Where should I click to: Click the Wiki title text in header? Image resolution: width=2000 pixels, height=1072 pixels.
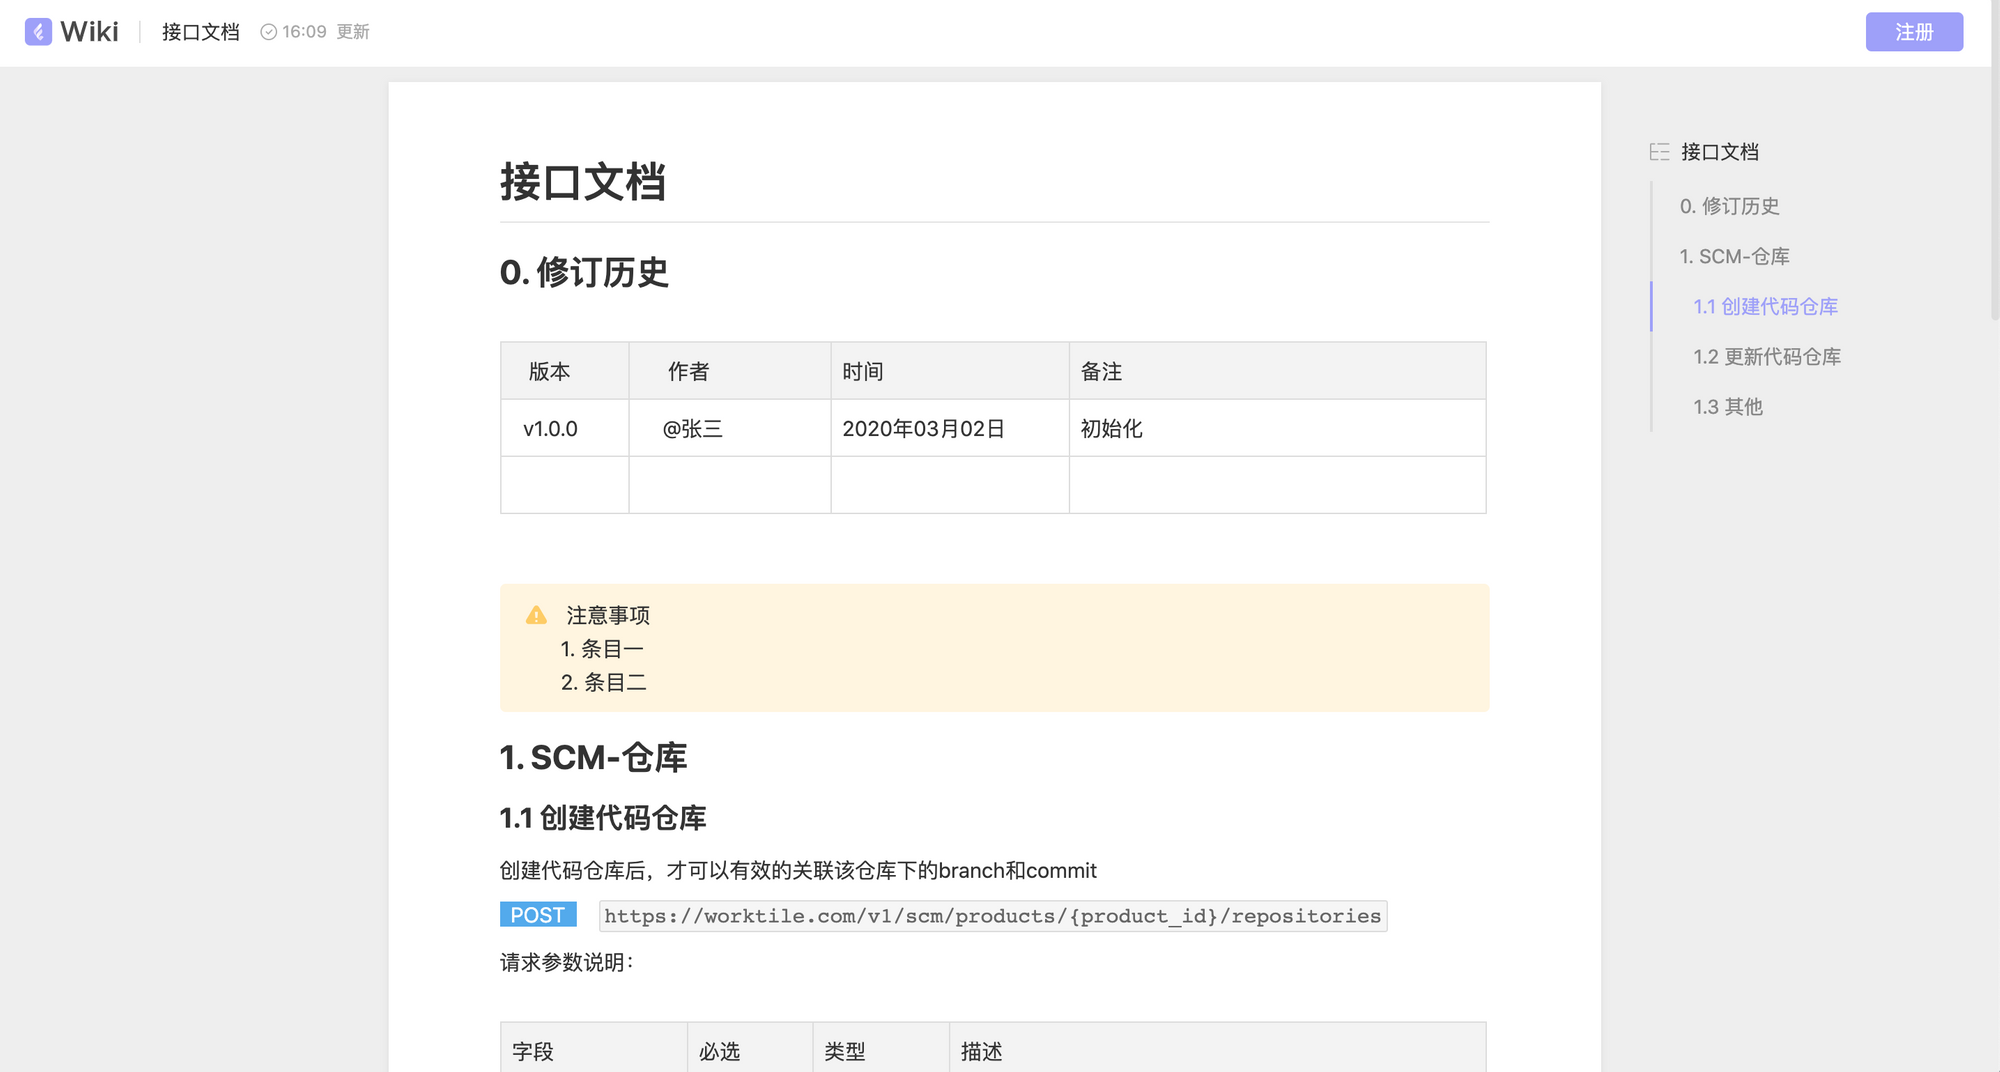pos(89,32)
